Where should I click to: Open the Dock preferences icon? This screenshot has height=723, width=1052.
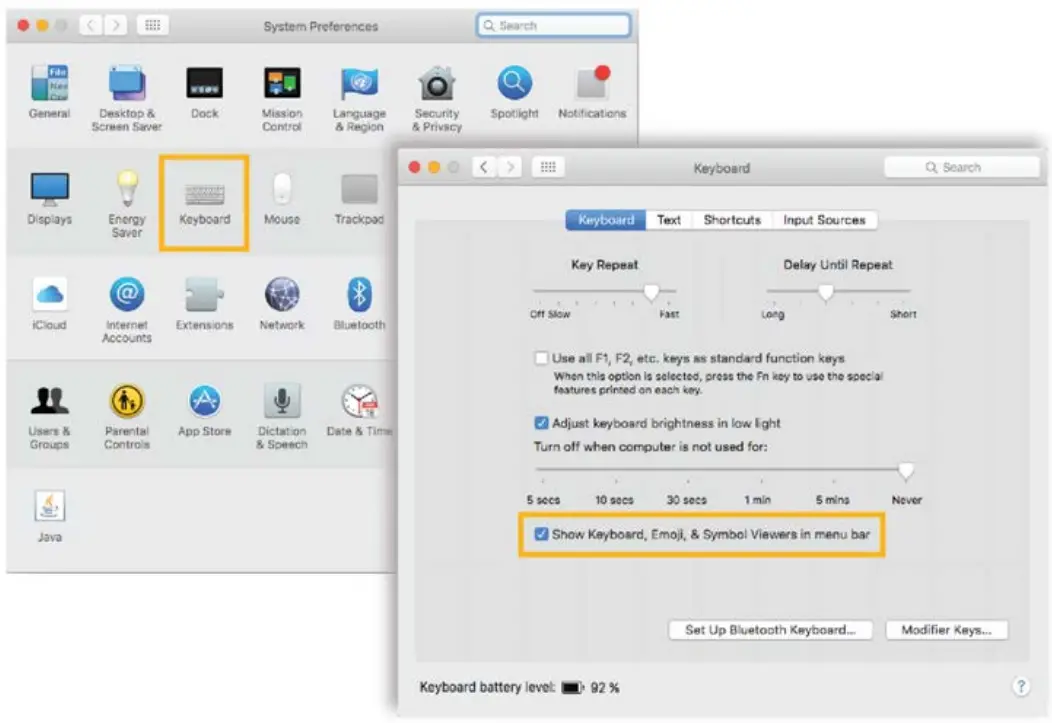205,91
